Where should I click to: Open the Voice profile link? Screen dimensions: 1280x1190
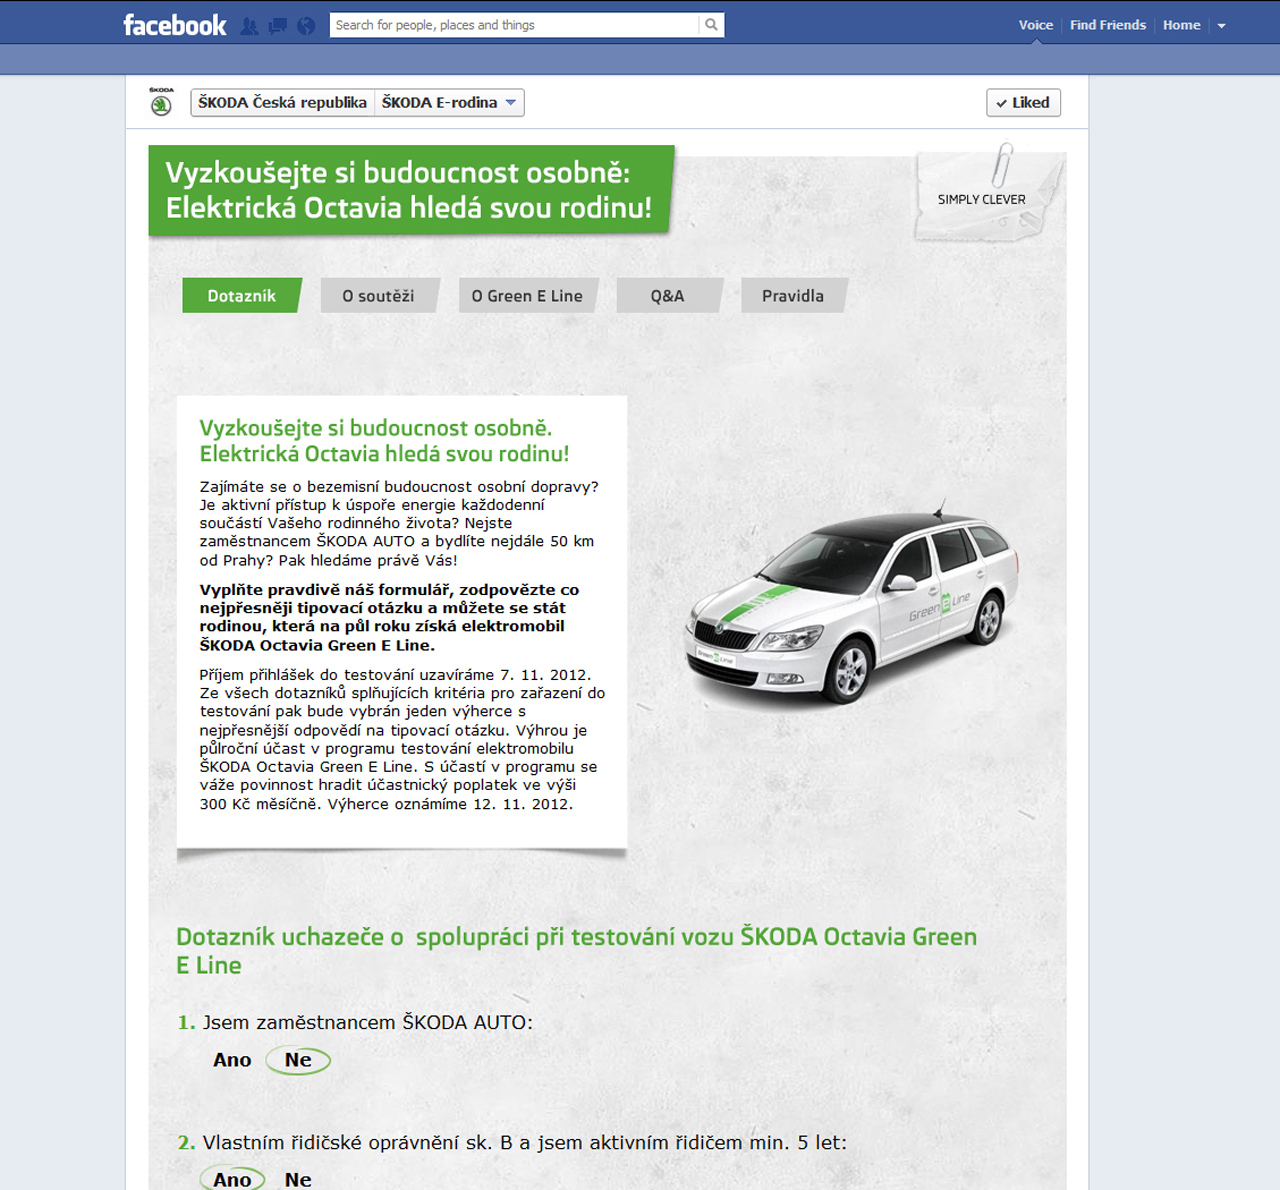coord(1035,25)
